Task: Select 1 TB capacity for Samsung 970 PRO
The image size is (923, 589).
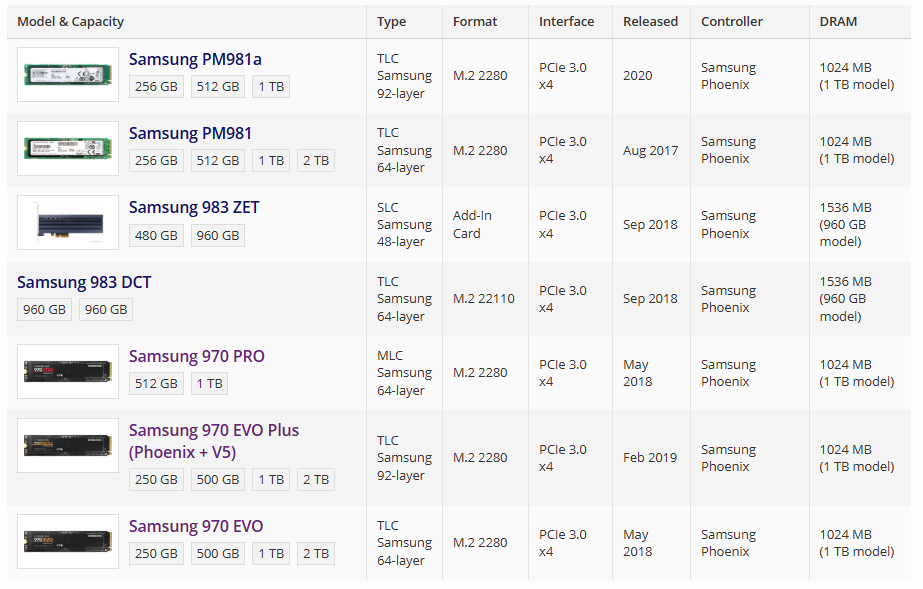Action: tap(210, 383)
